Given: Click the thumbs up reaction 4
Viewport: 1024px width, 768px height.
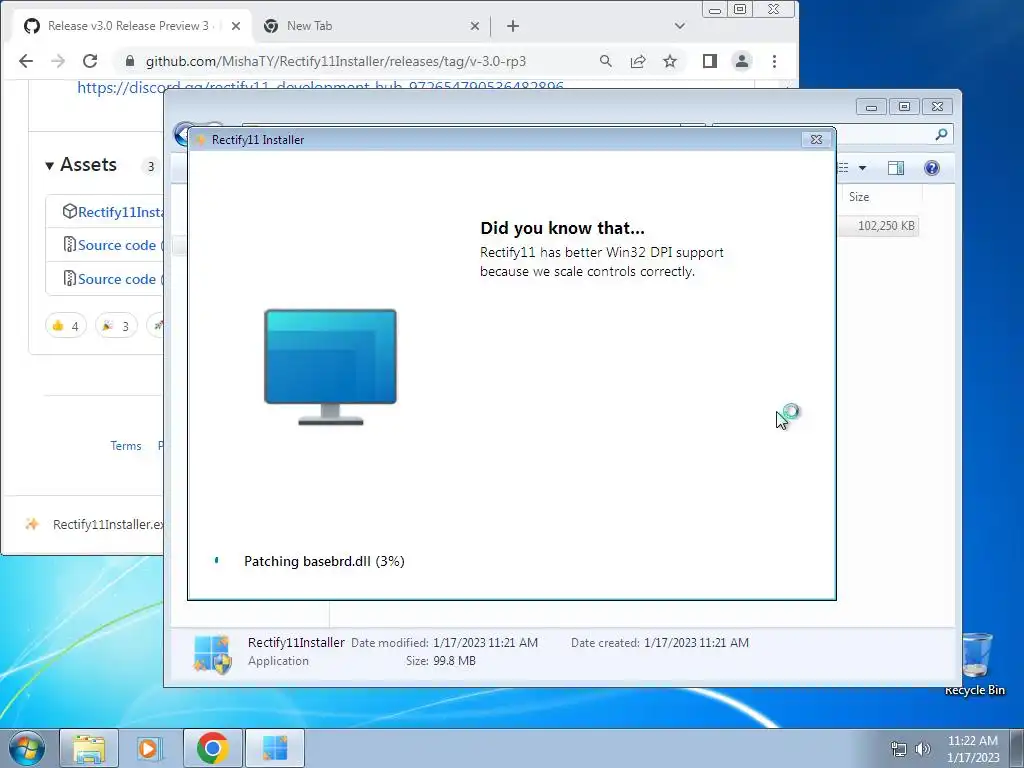Looking at the screenshot, I should click(x=66, y=325).
